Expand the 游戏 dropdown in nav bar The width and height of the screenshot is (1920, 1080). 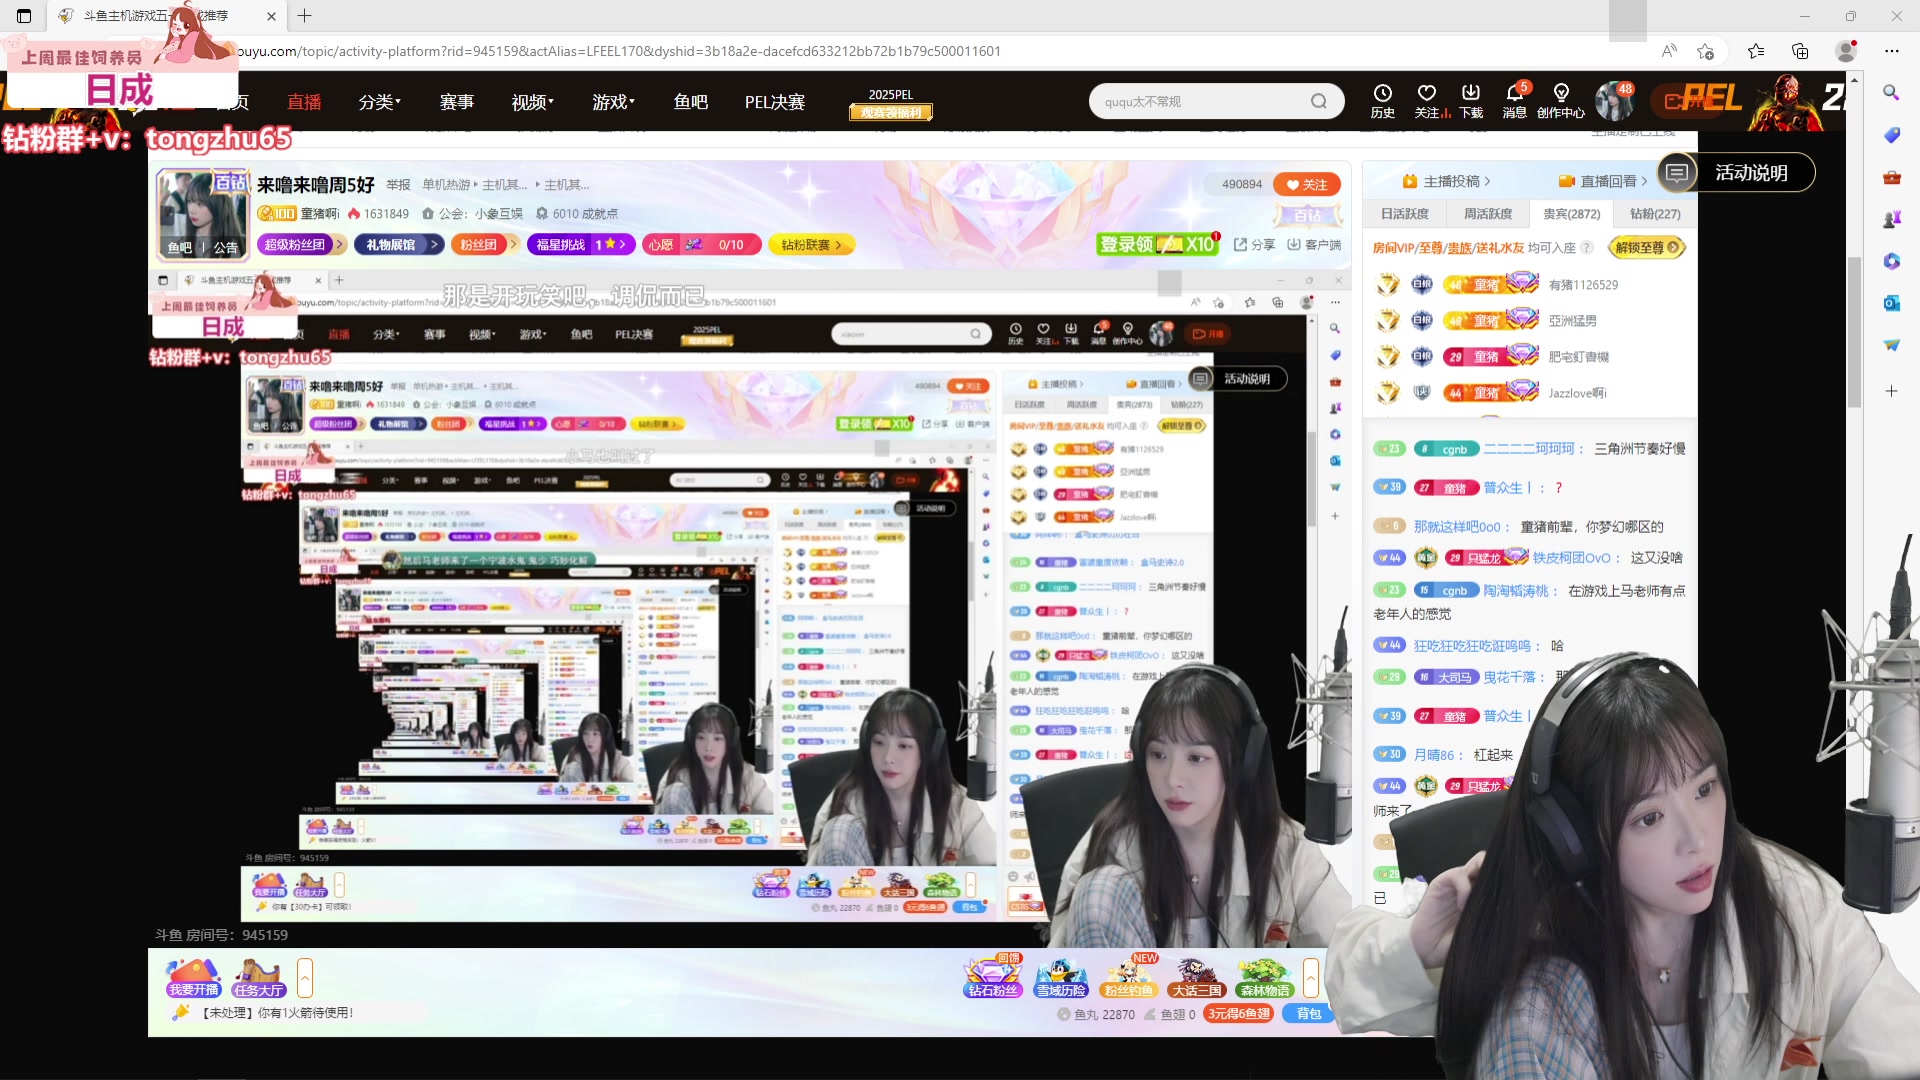point(613,102)
